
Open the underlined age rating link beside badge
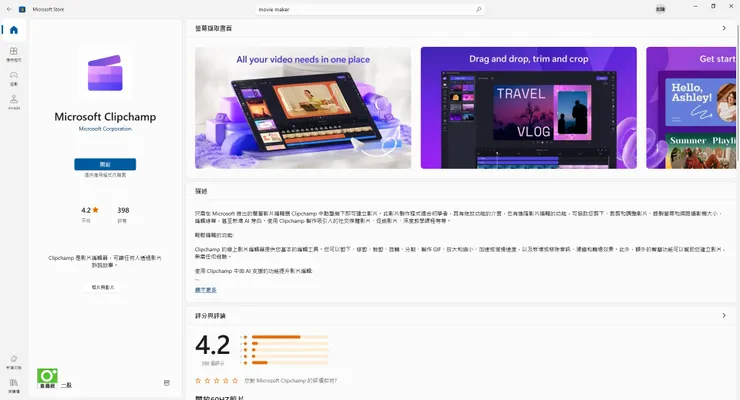pos(66,385)
